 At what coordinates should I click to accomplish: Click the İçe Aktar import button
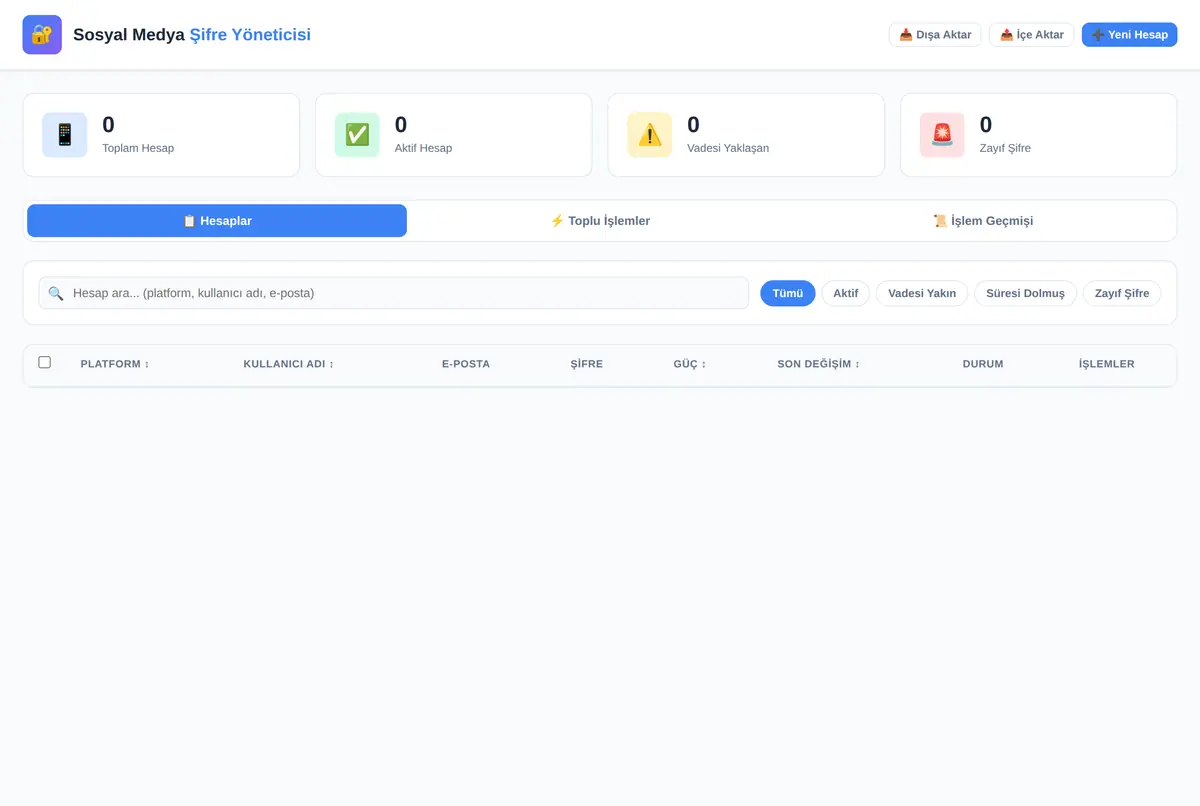[1032, 35]
